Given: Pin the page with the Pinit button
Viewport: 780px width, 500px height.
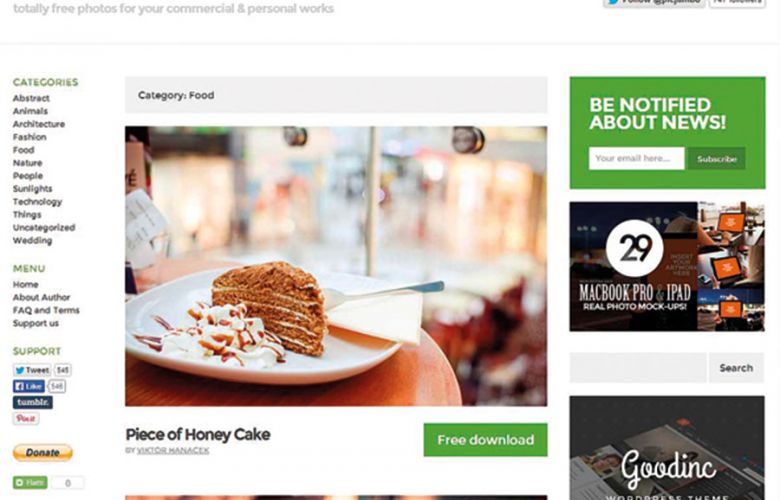Looking at the screenshot, I should 26,418.
